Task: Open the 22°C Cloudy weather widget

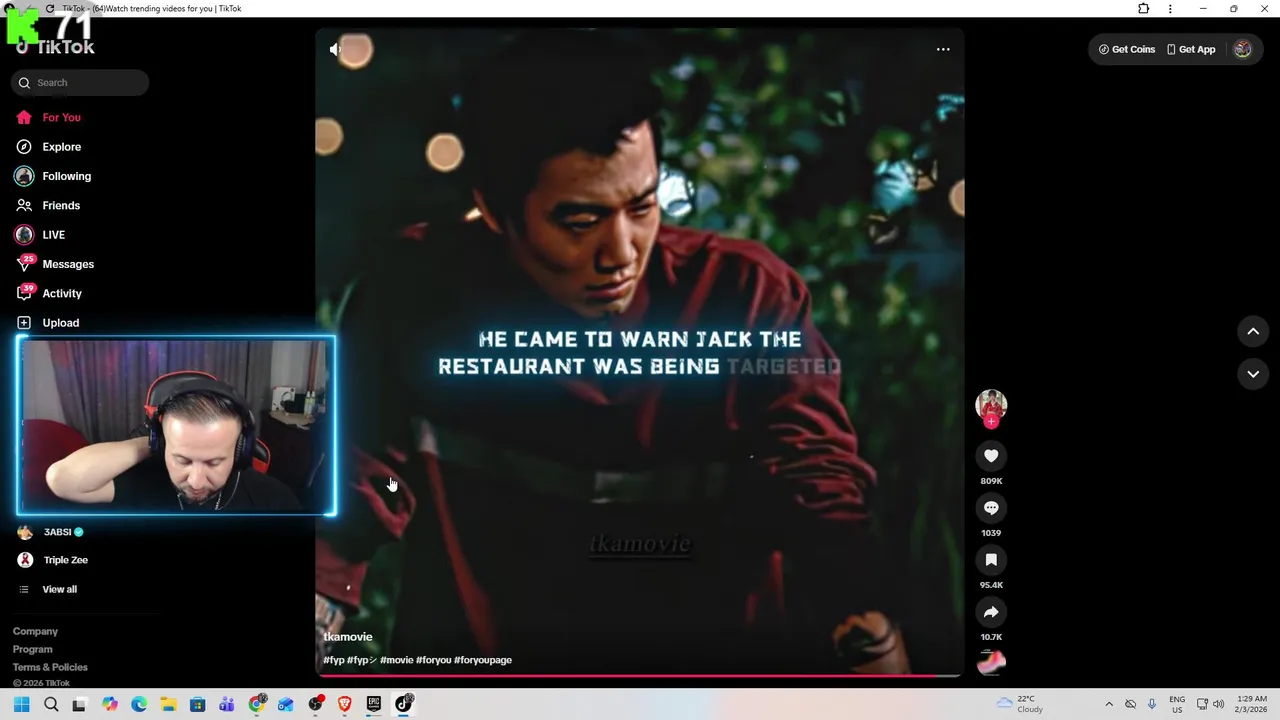Action: (x=1020, y=704)
